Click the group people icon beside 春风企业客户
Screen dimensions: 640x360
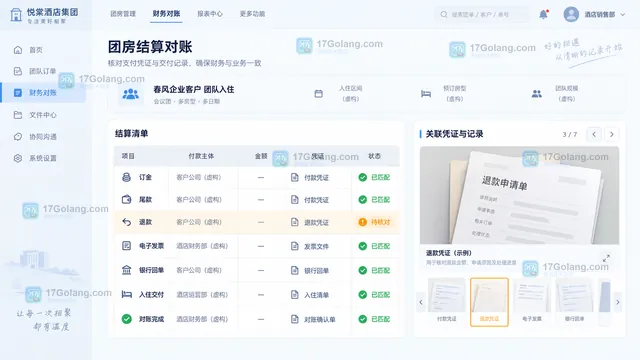pos(131,94)
